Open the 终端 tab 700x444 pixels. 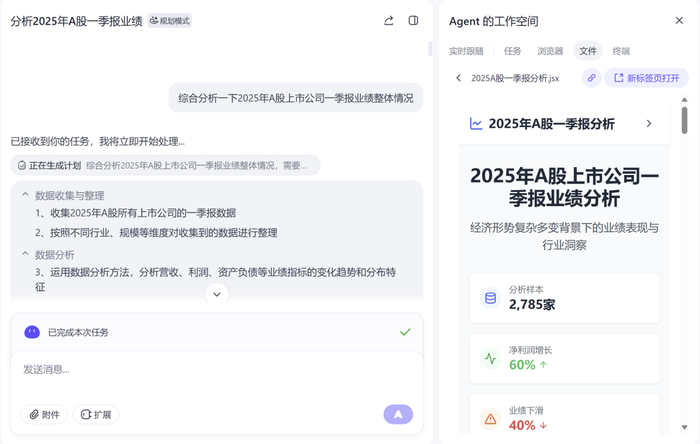[x=621, y=51]
